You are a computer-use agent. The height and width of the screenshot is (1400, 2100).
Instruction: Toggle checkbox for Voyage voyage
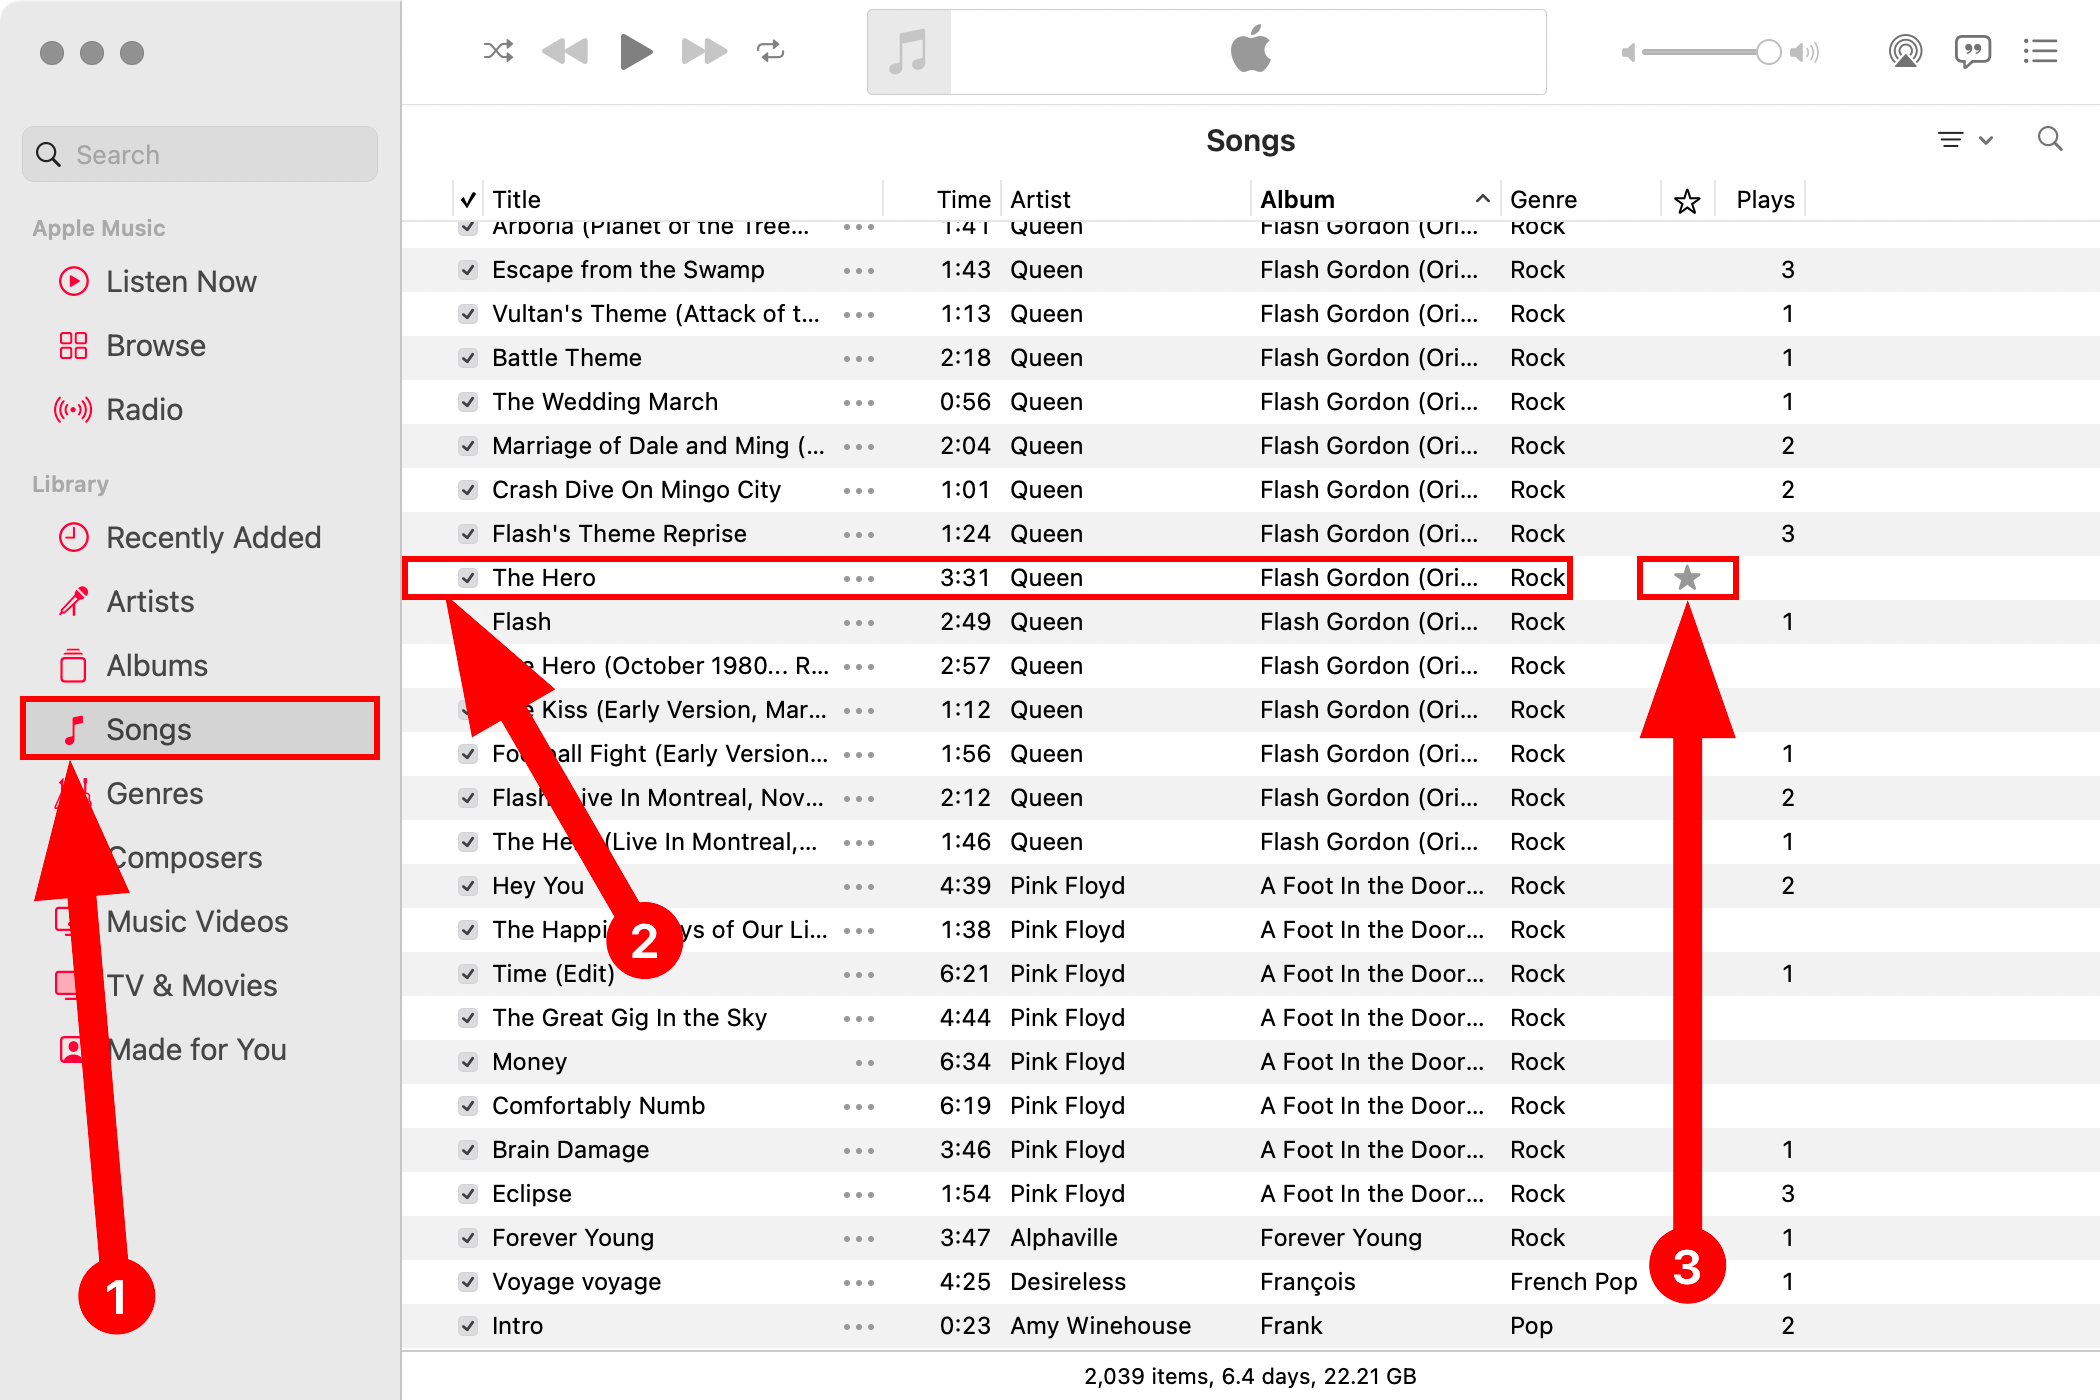coord(467,1282)
